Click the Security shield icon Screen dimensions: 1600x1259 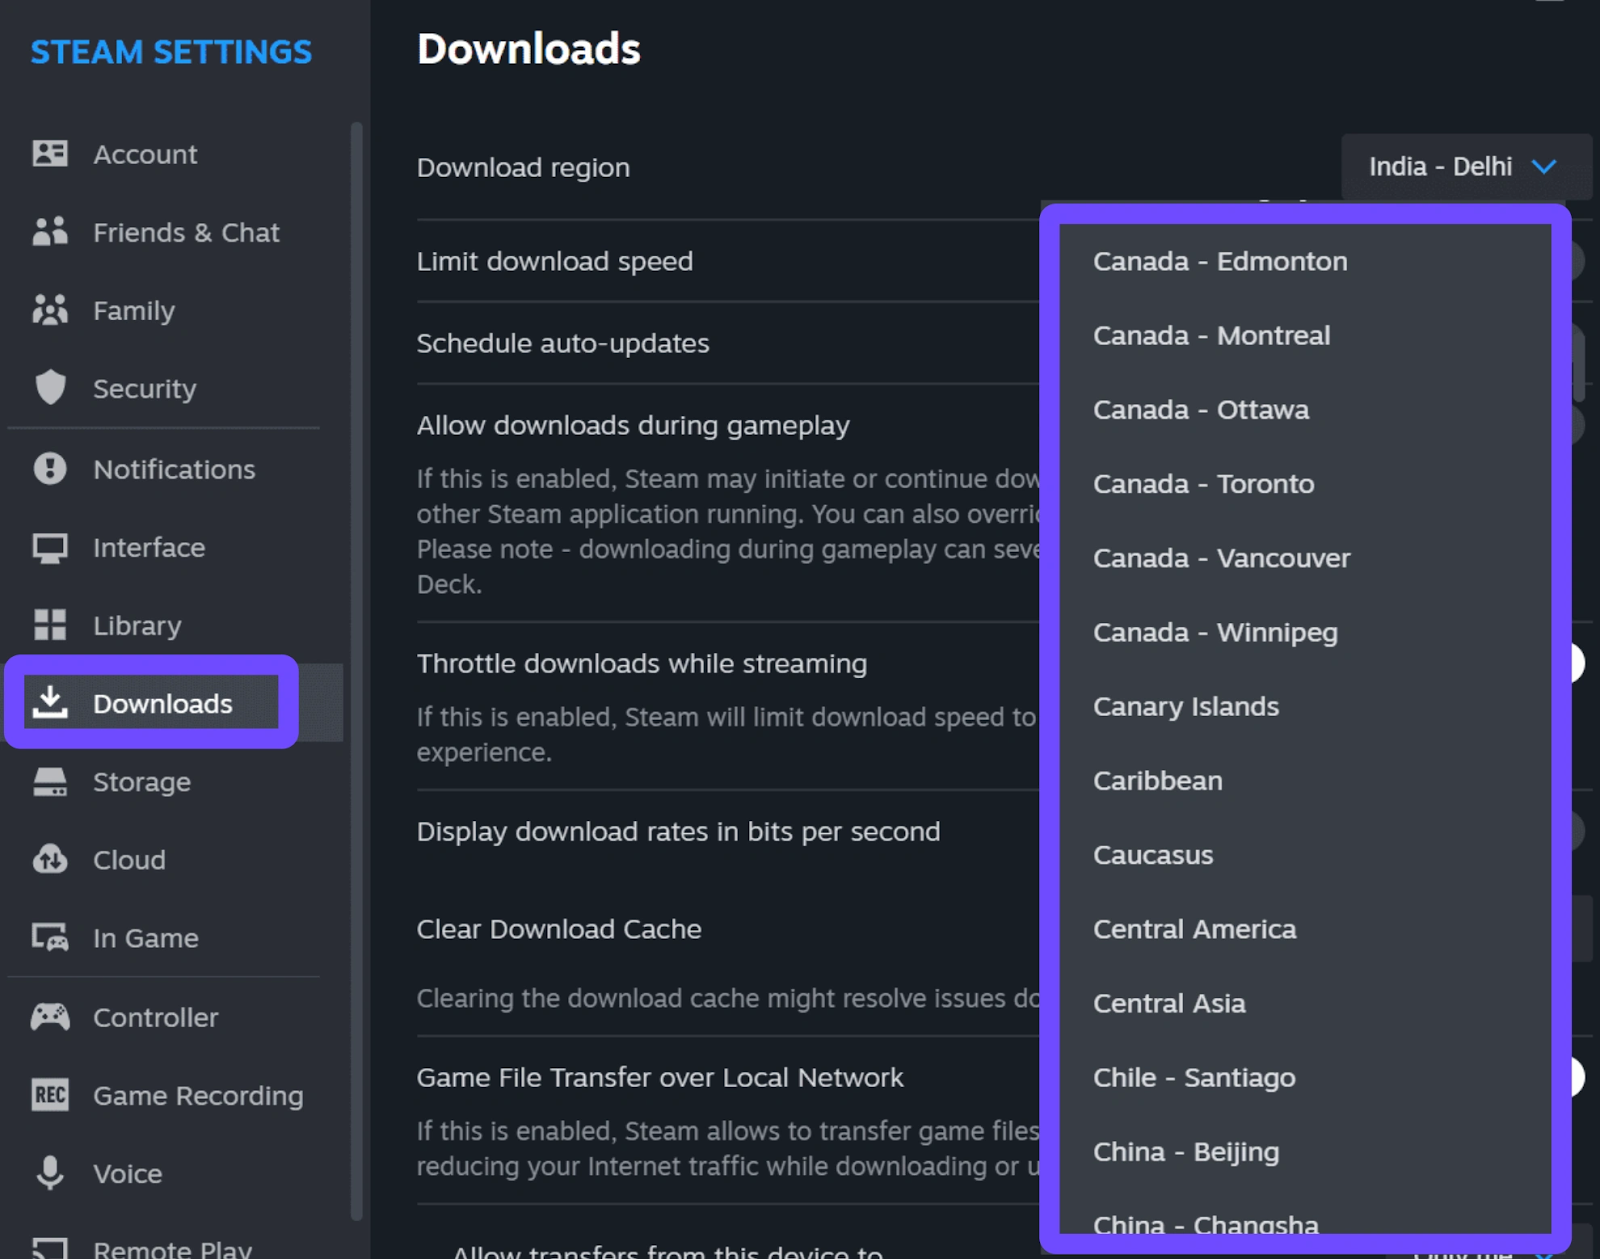(50, 388)
